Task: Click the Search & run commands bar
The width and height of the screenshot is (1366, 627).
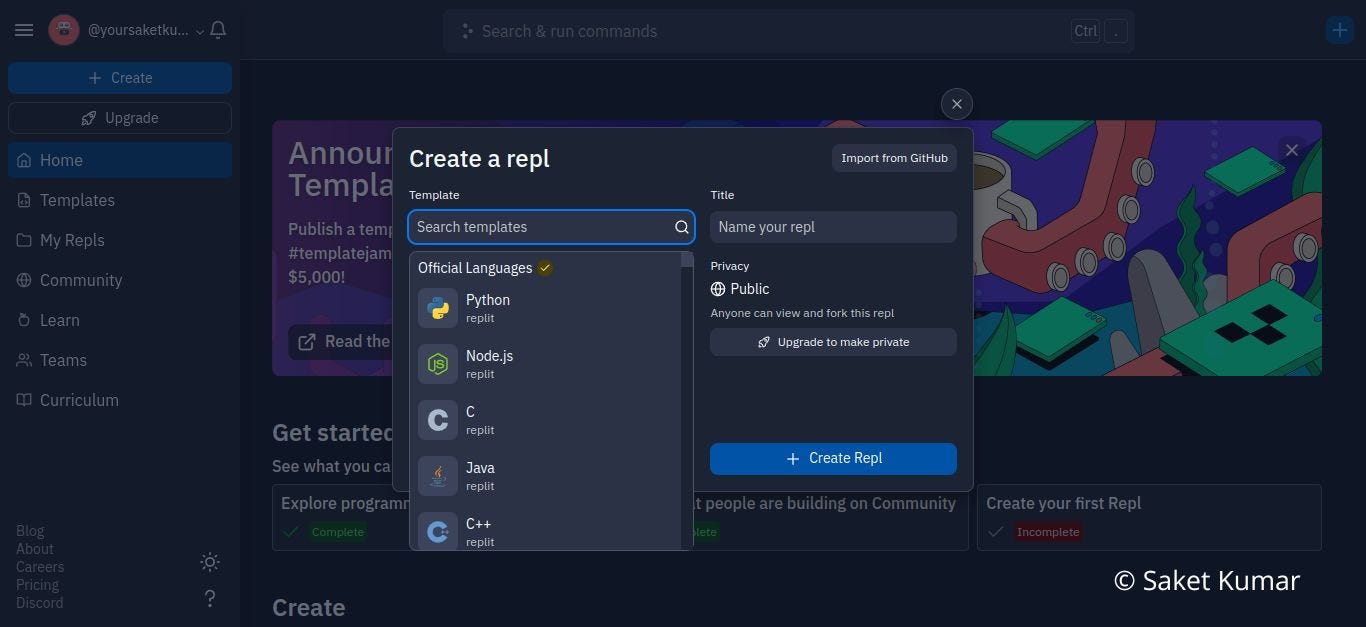Action: point(788,31)
